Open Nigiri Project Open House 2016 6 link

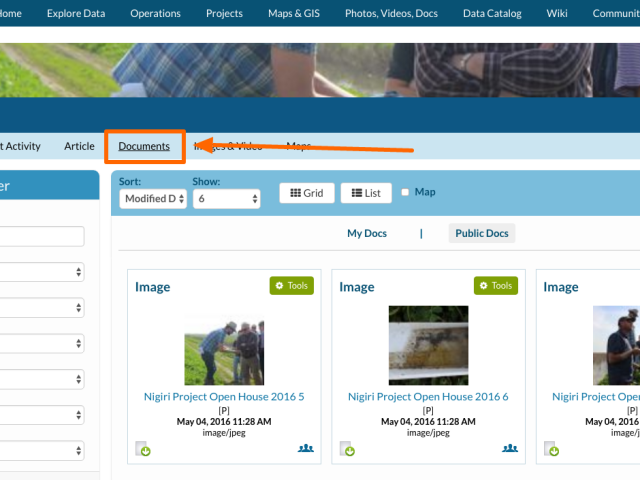428,397
